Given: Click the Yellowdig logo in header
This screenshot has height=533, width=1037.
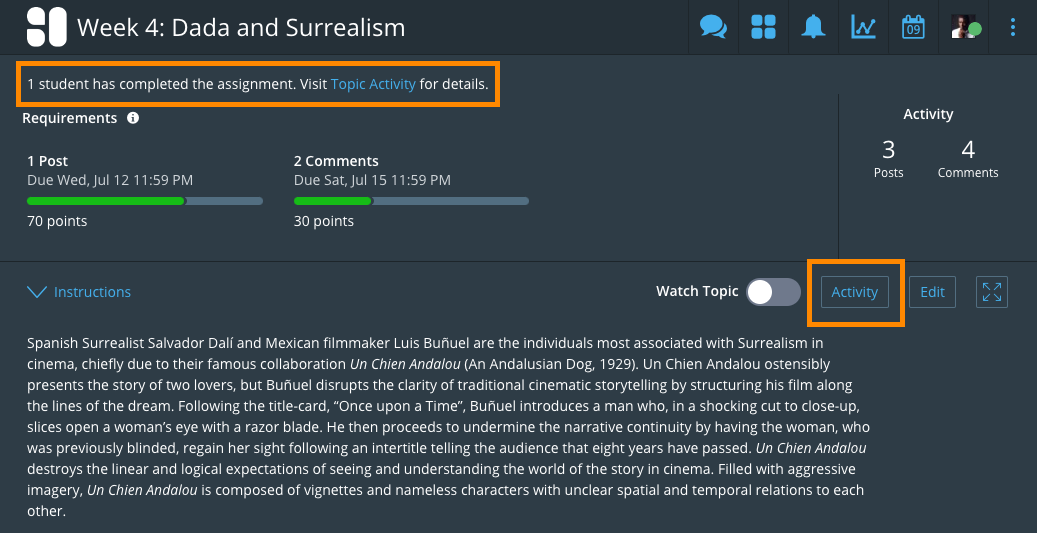Looking at the screenshot, I should click(46, 27).
